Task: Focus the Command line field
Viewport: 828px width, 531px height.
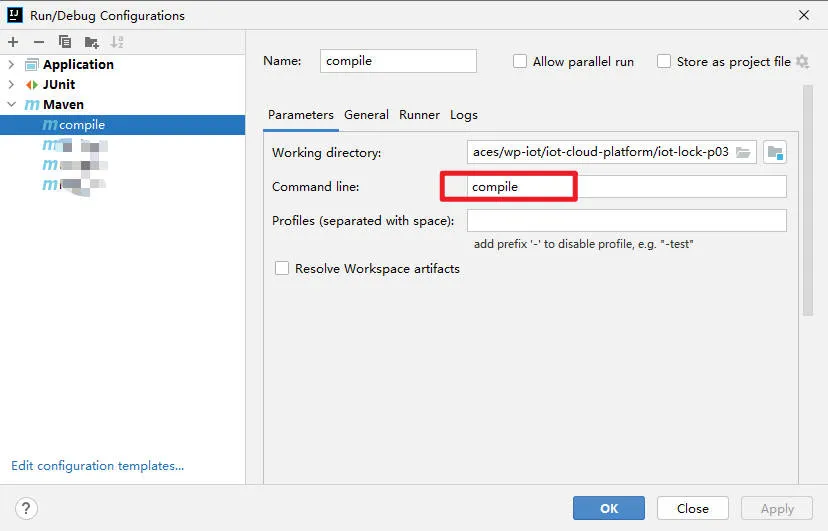Action: (627, 187)
